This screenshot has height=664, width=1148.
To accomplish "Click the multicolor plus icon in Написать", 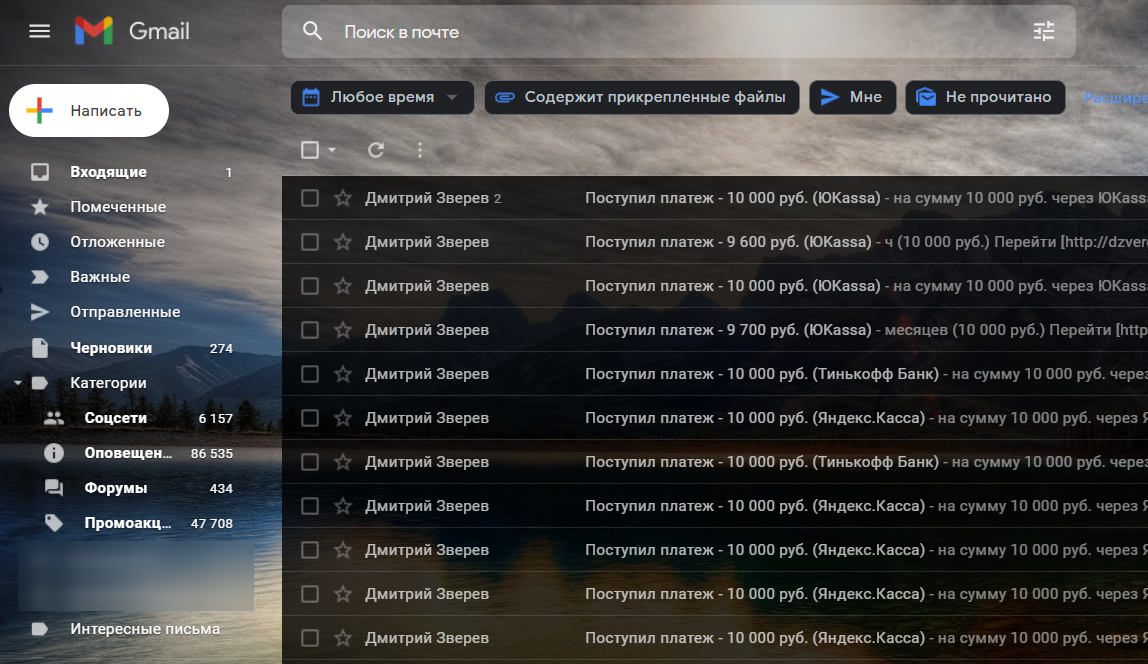I will (40, 111).
